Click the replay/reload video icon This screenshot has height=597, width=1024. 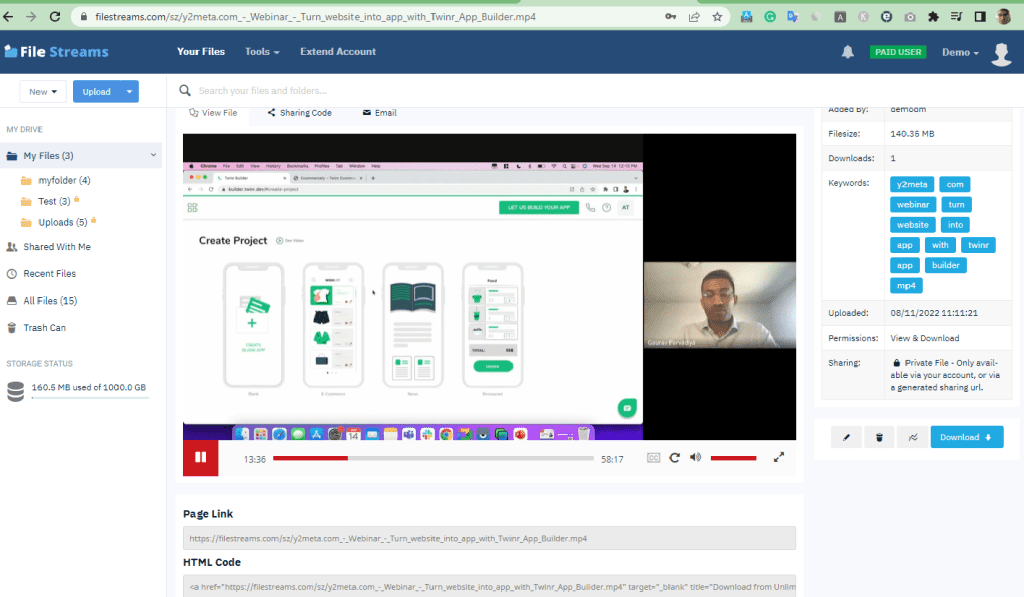pos(675,458)
